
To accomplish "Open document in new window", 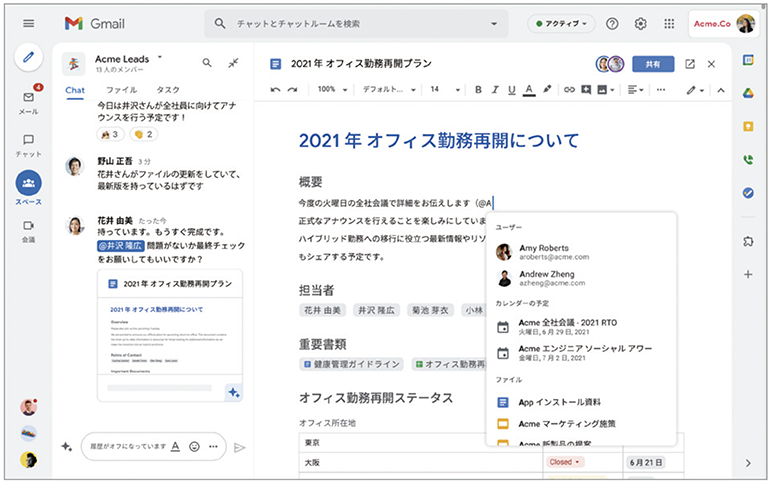I will (690, 64).
